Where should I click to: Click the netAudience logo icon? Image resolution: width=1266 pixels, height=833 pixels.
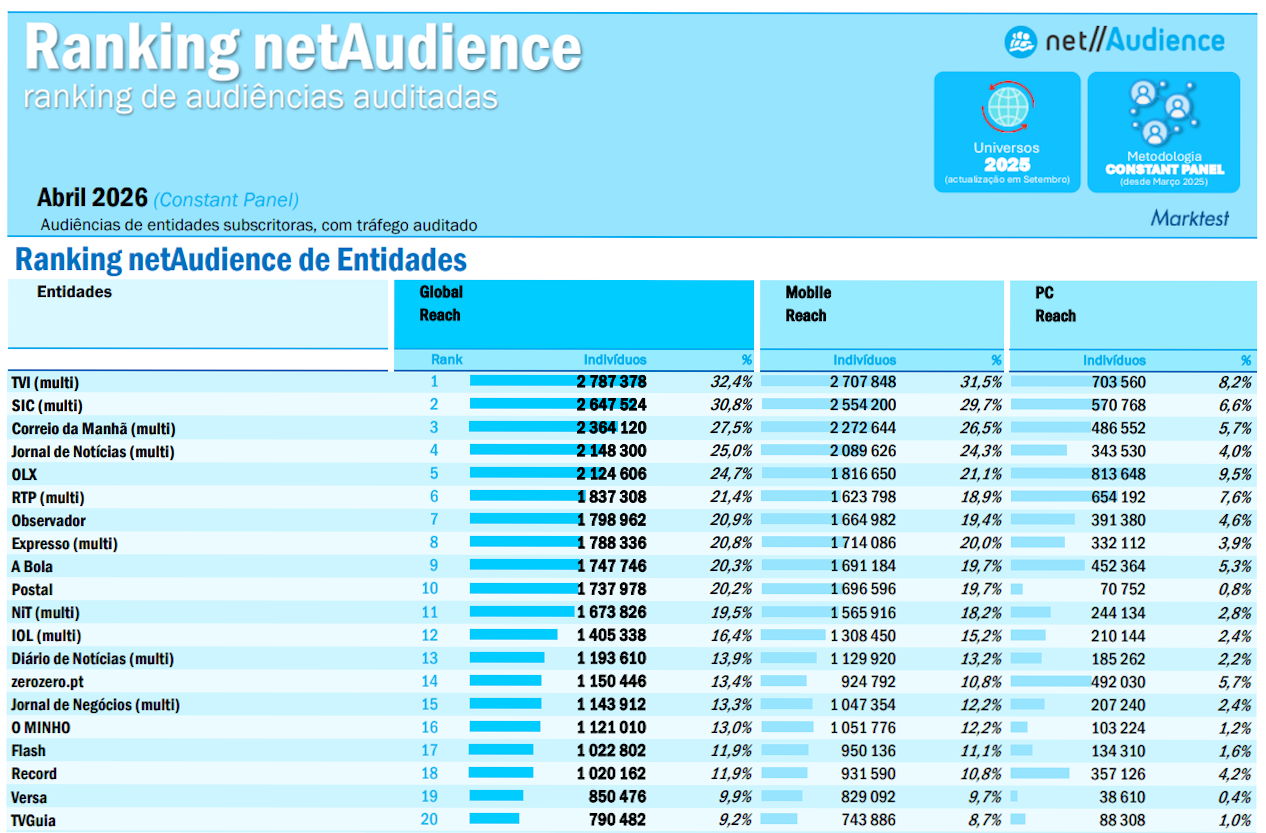pos(1021,41)
